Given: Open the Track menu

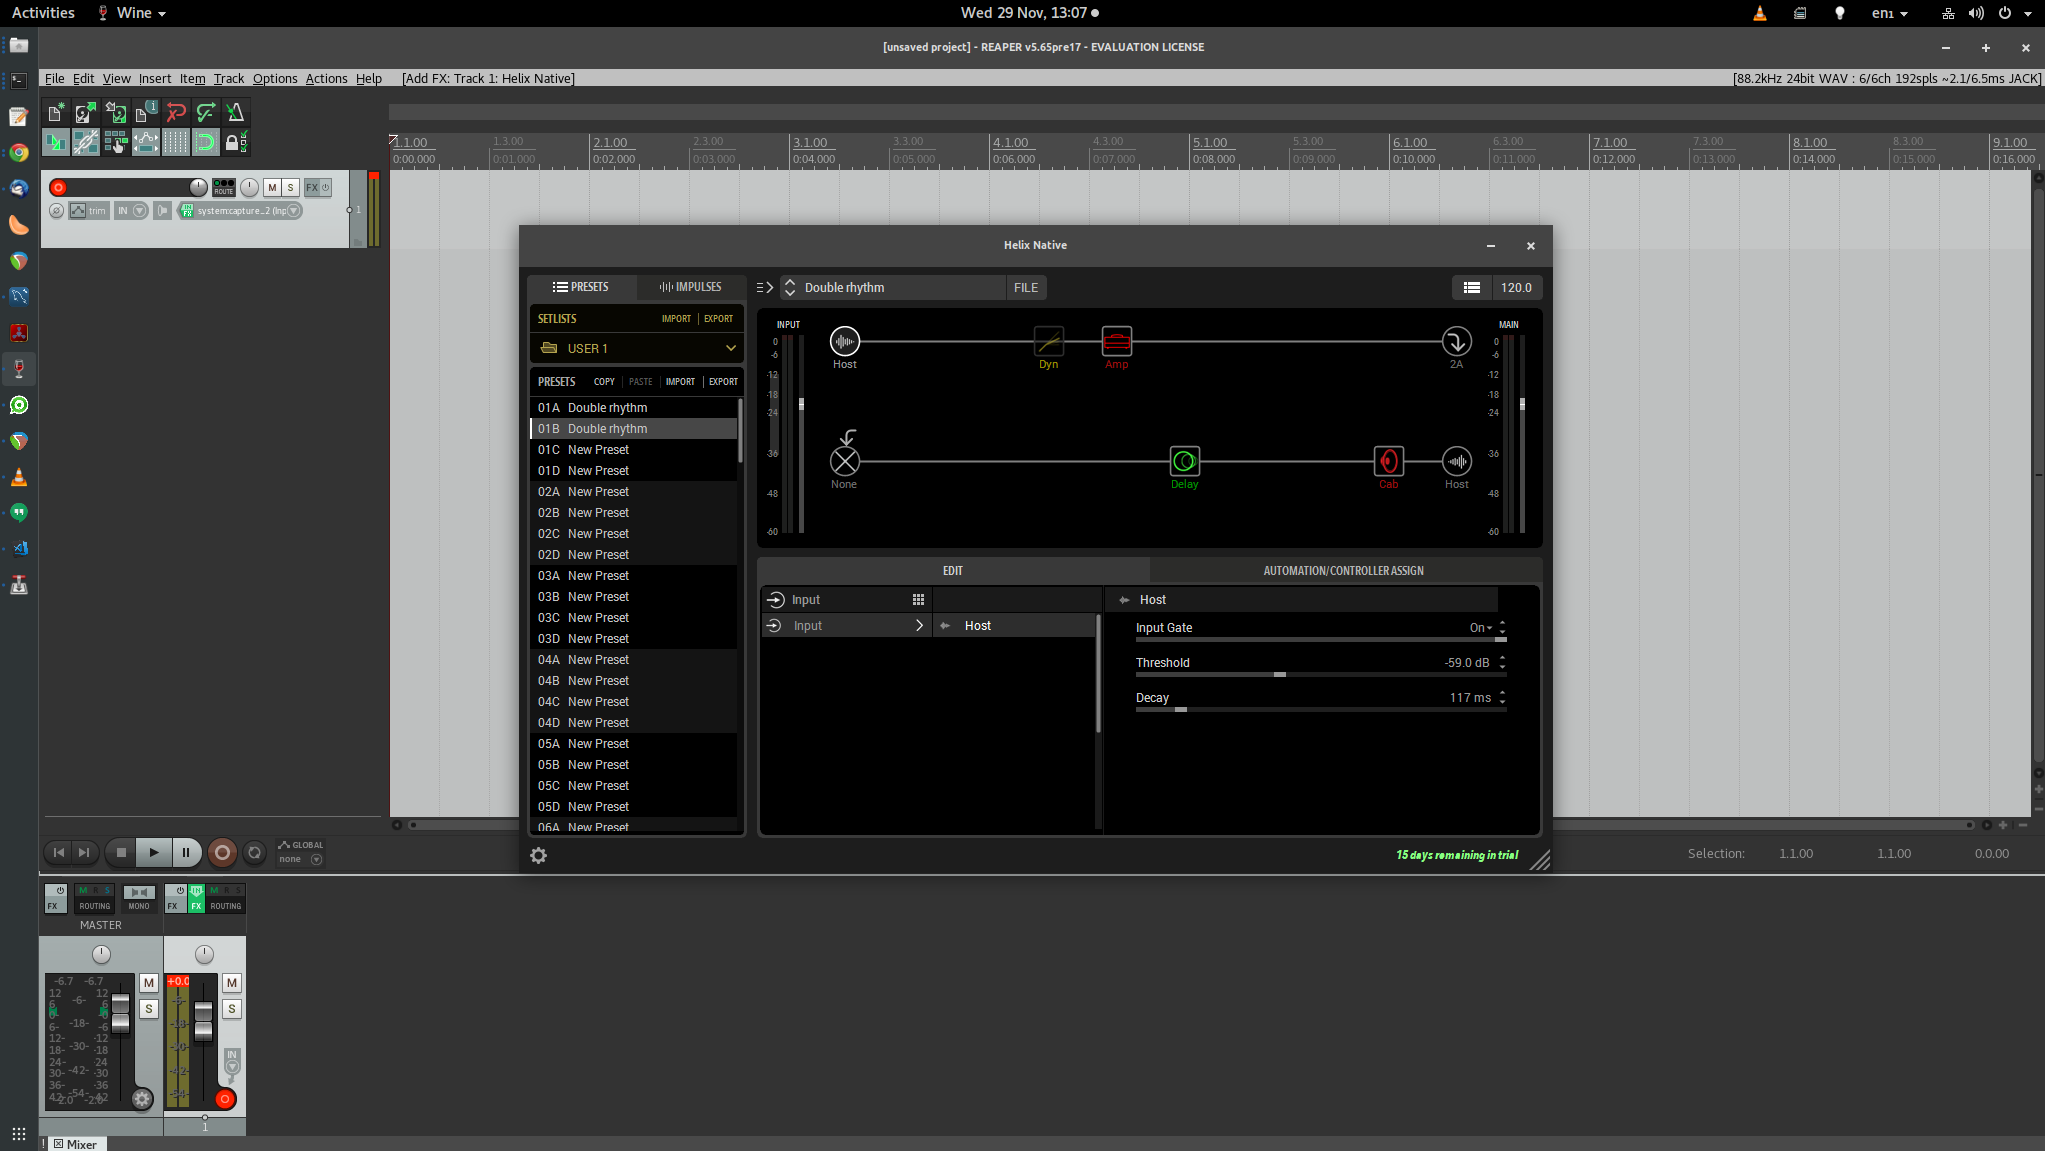Looking at the screenshot, I should tap(228, 79).
